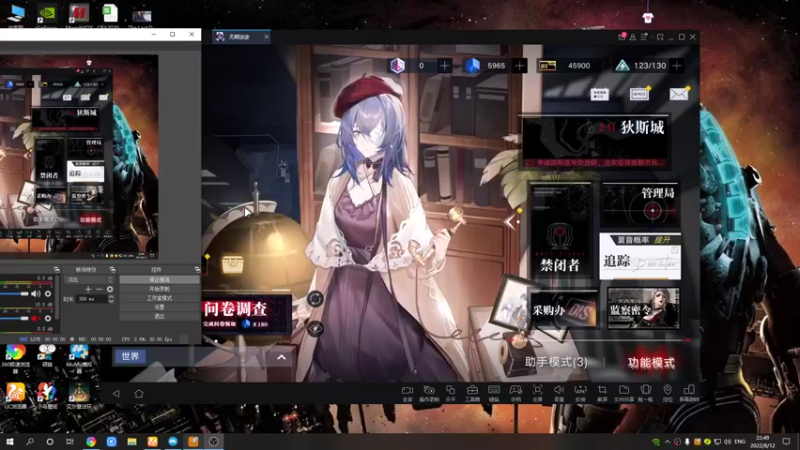Enter the 狄斯城 chapter banner
Viewport: 800px width, 450px height.
(x=595, y=142)
